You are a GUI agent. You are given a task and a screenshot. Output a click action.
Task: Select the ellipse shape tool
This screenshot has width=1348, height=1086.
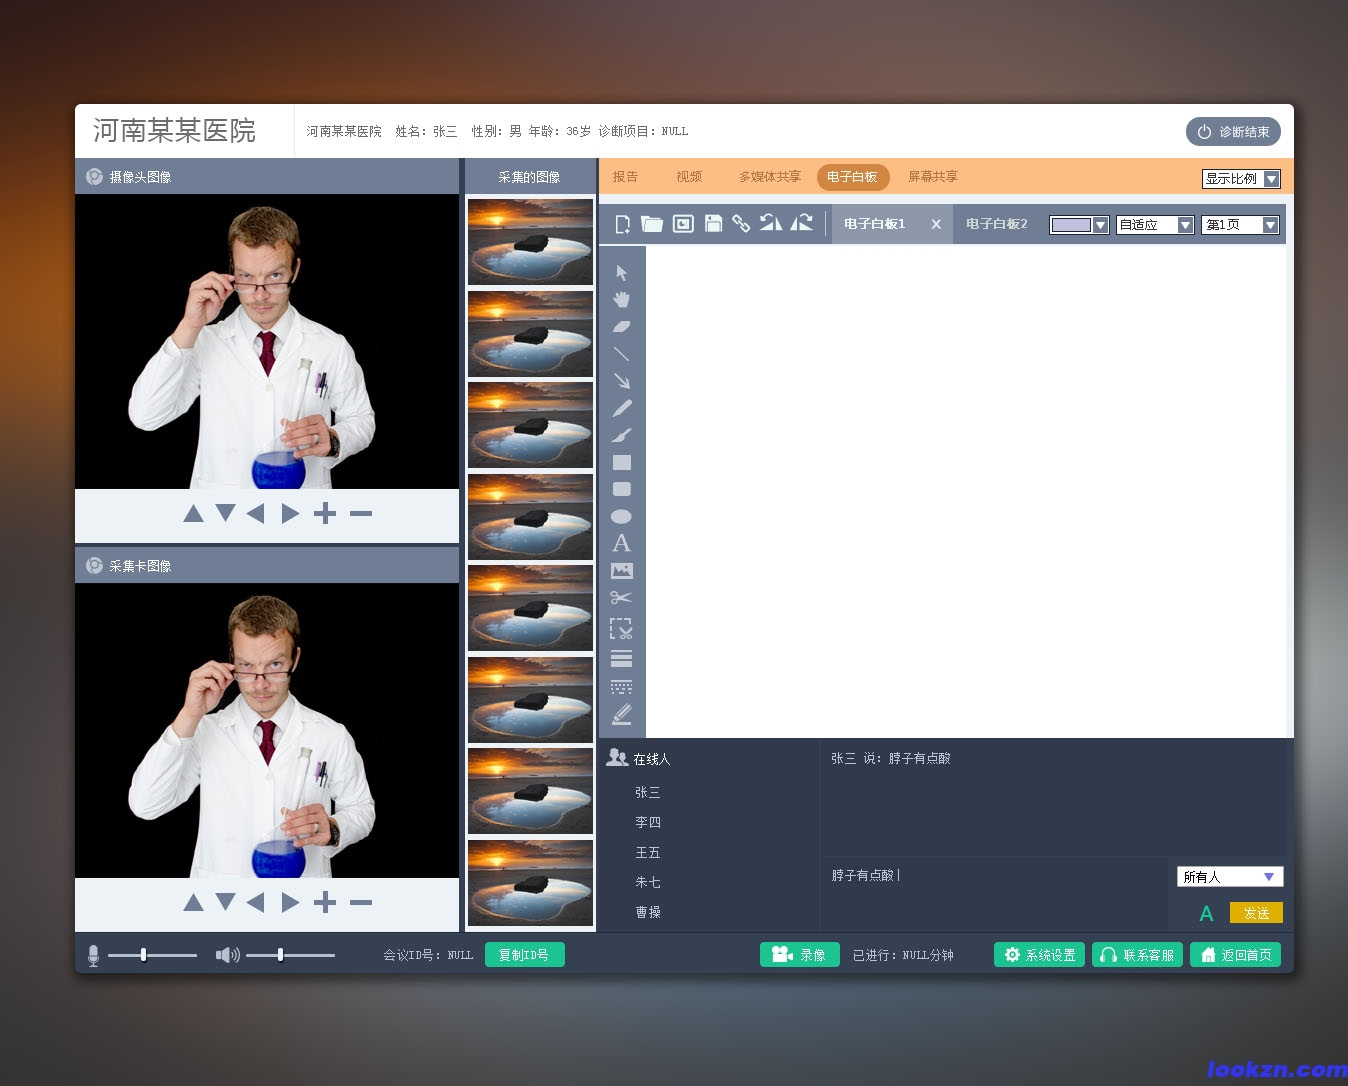coord(621,516)
